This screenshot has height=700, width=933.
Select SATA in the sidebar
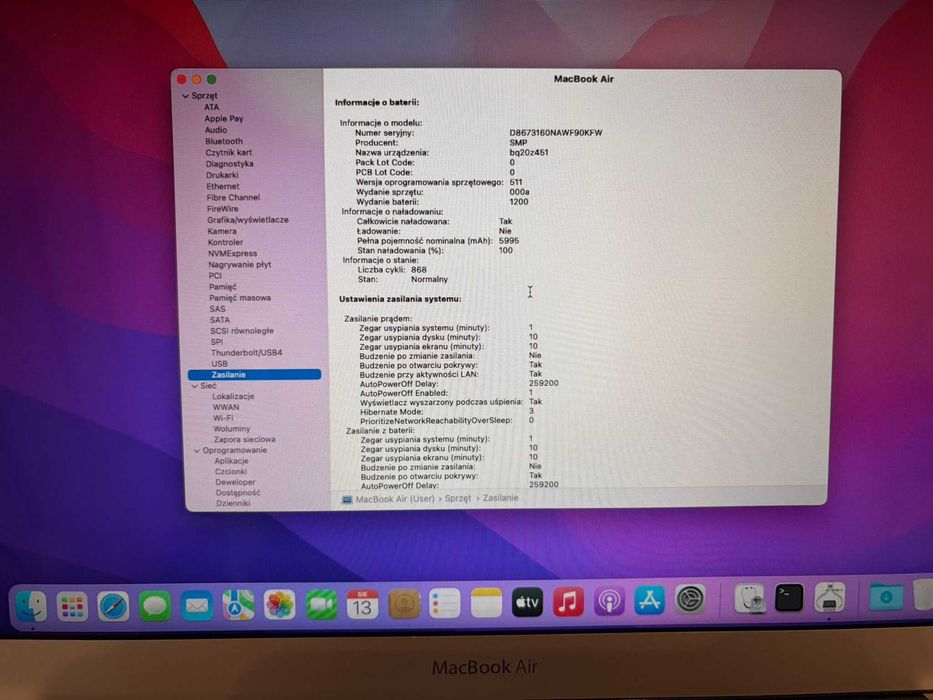(x=220, y=320)
